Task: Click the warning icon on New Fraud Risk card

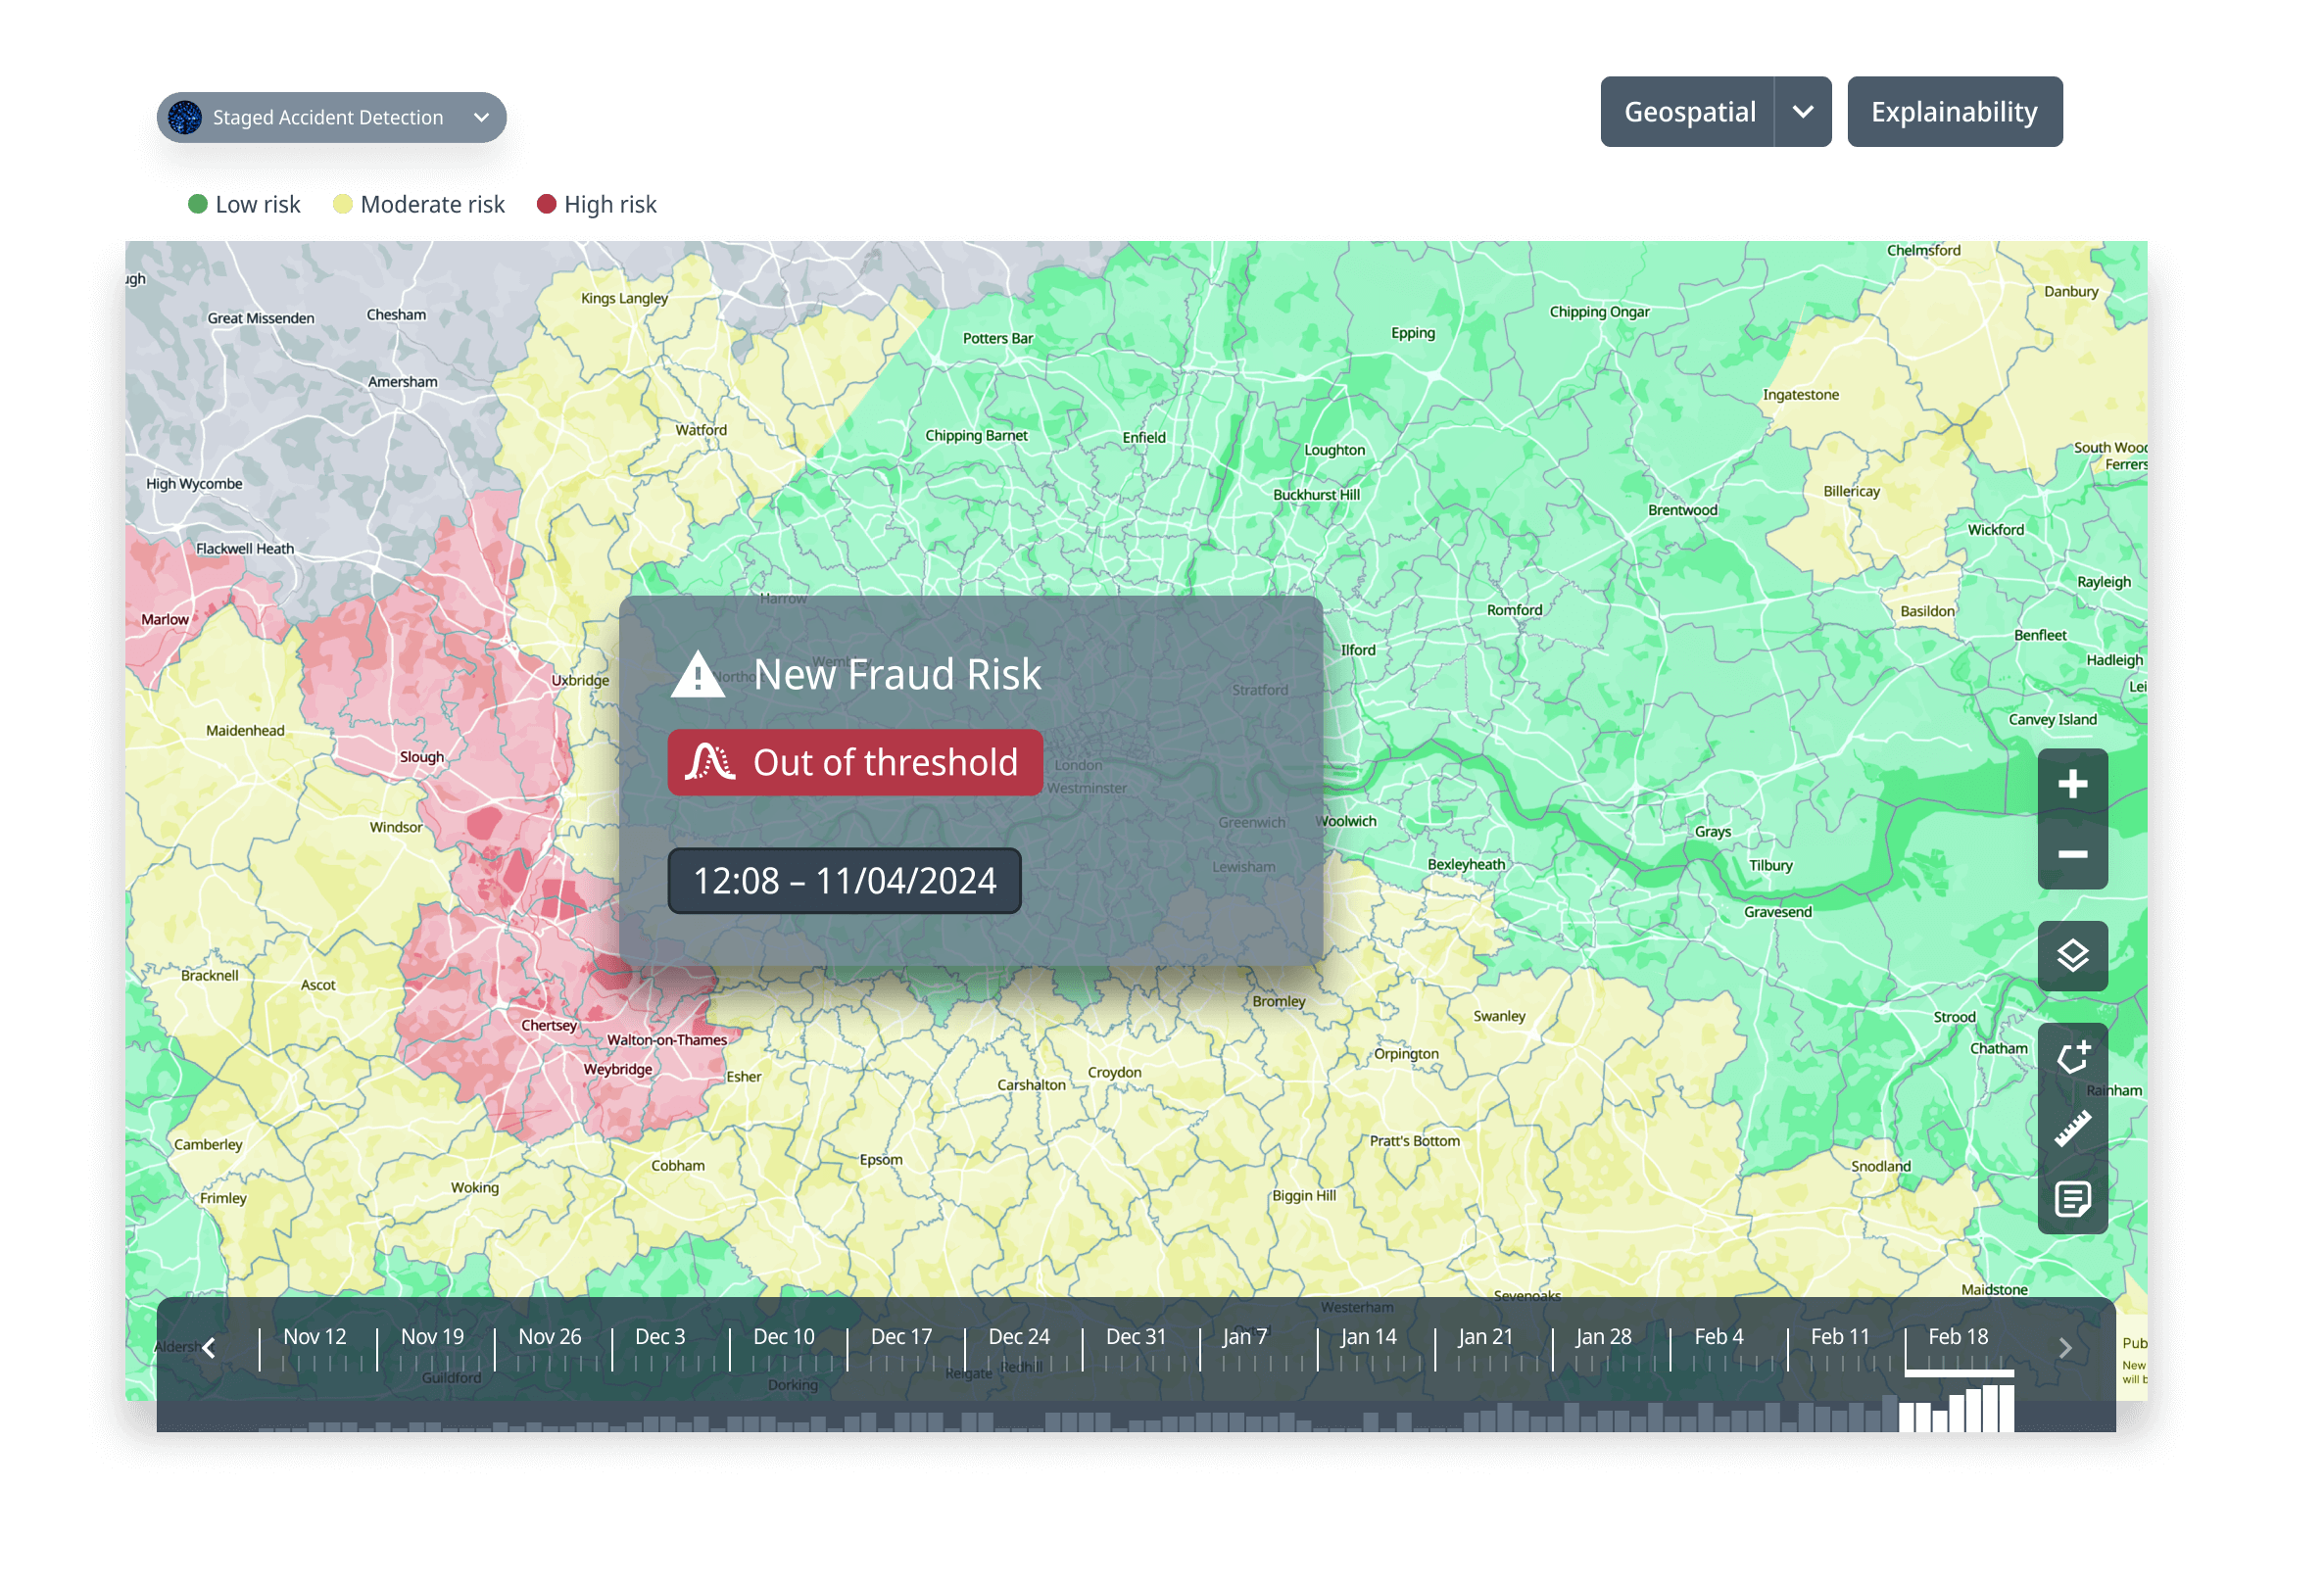Action: pyautogui.click(x=699, y=675)
